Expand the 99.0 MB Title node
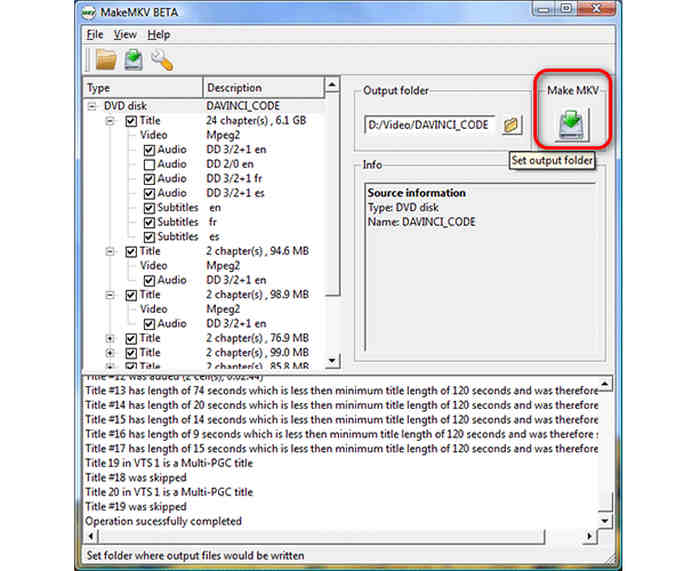The width and height of the screenshot is (700, 571). (x=110, y=353)
